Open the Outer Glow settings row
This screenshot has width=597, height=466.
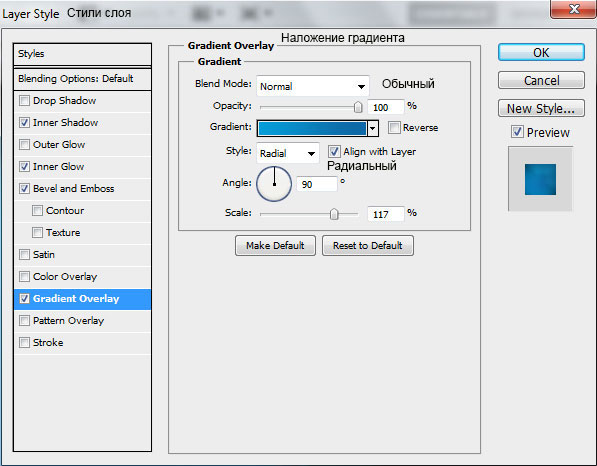tap(82, 145)
